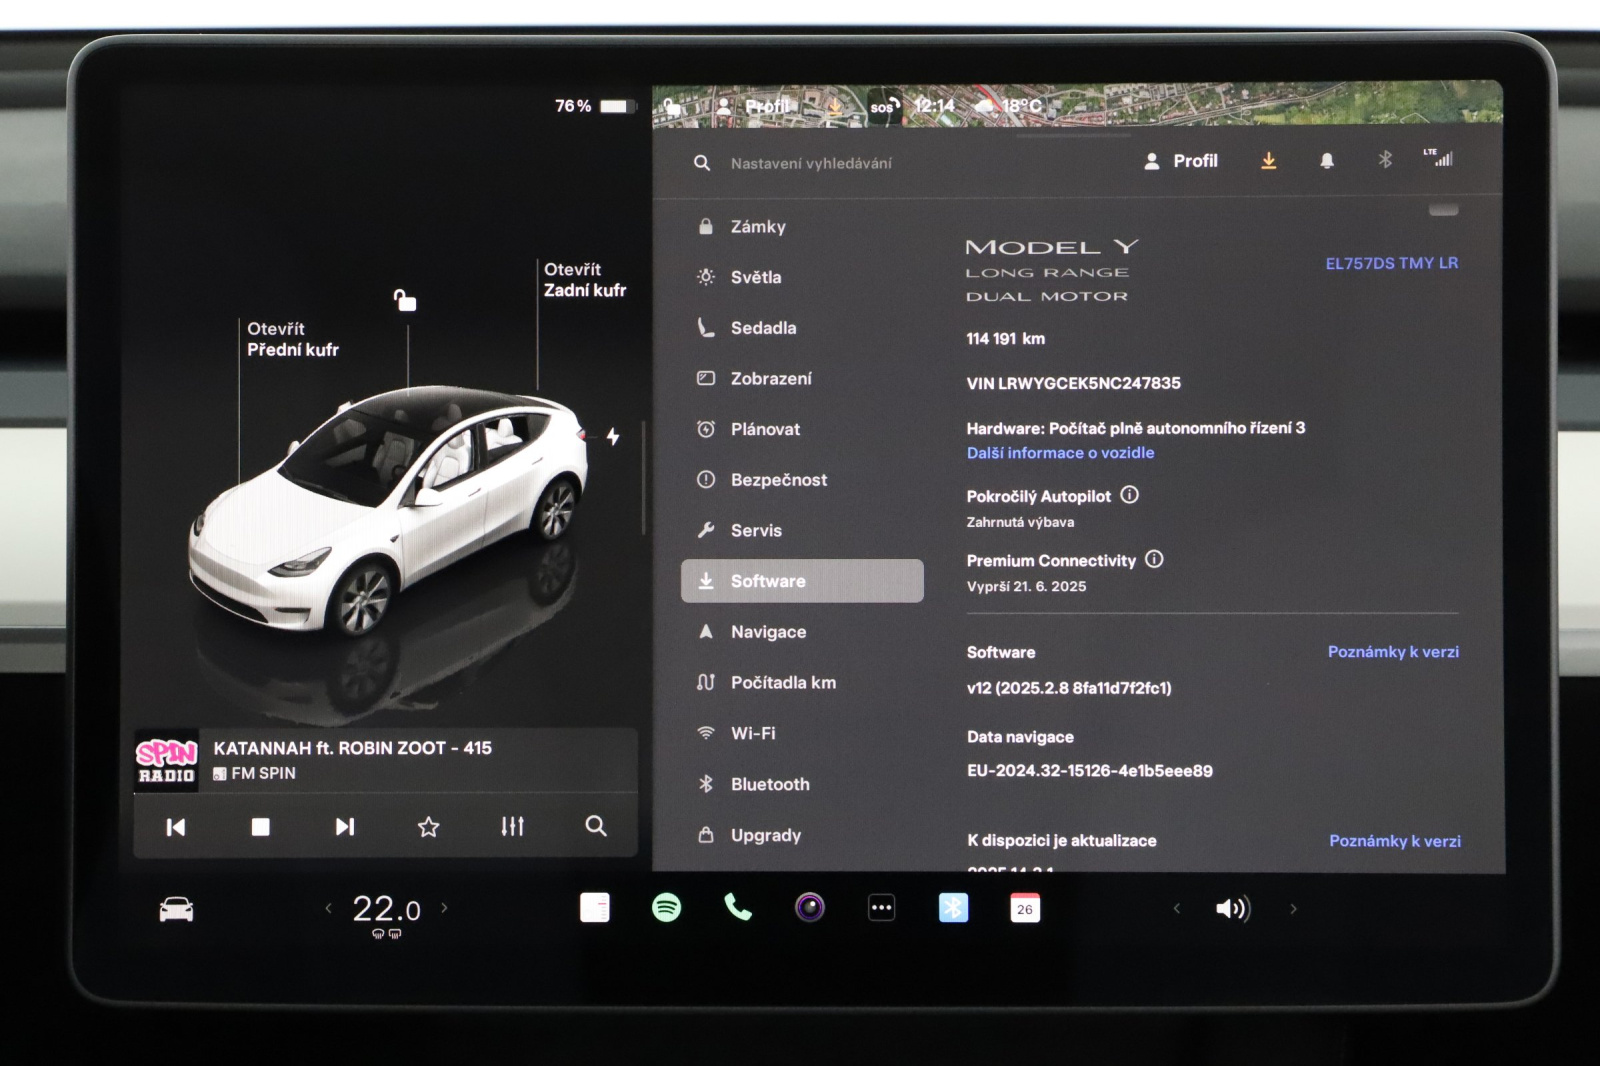Open the SPIN Radio station artwork
This screenshot has width=1600, height=1066.
pos(166,761)
